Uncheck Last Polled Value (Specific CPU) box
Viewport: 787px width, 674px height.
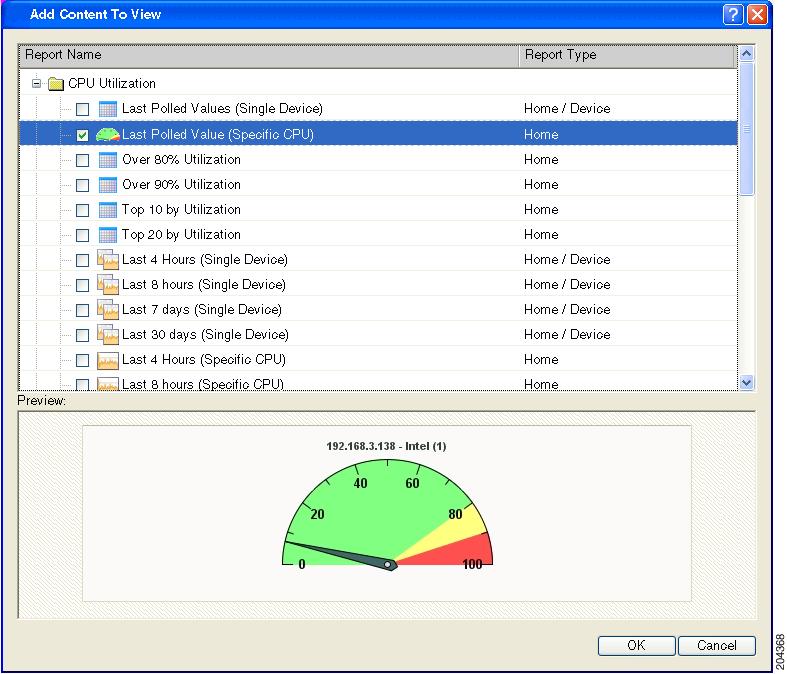[x=82, y=134]
